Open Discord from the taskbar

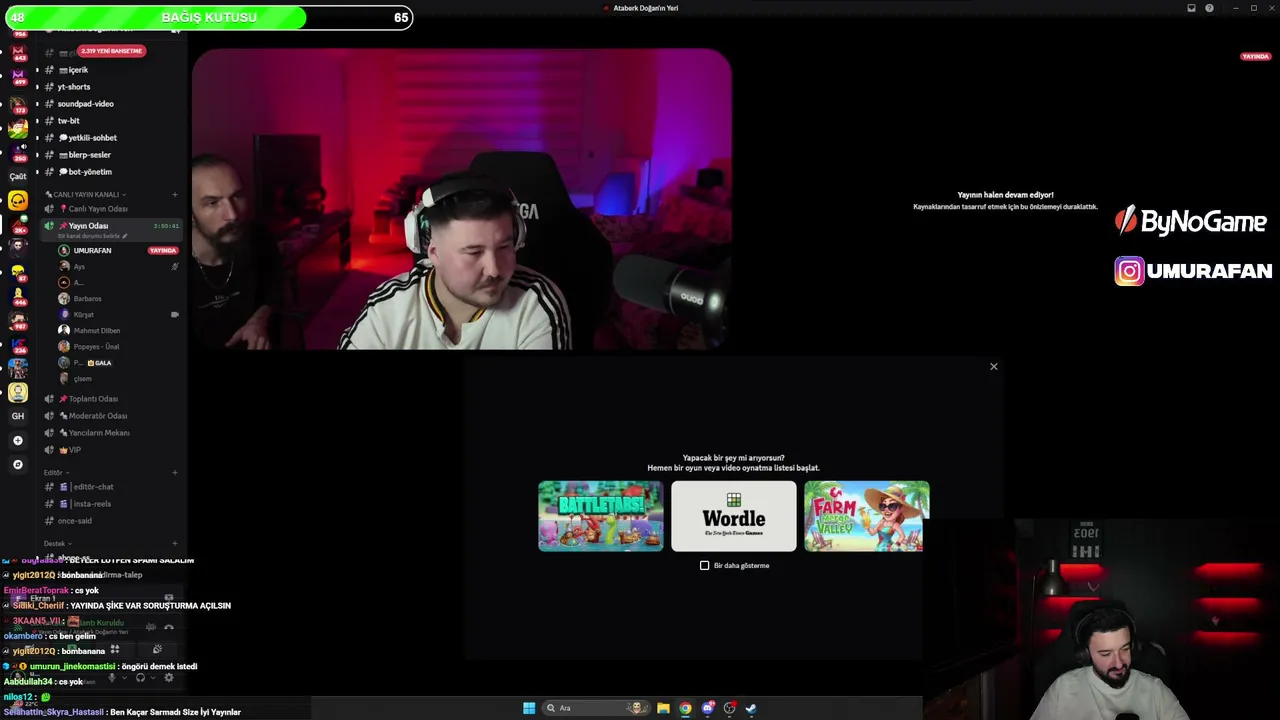[x=708, y=708]
